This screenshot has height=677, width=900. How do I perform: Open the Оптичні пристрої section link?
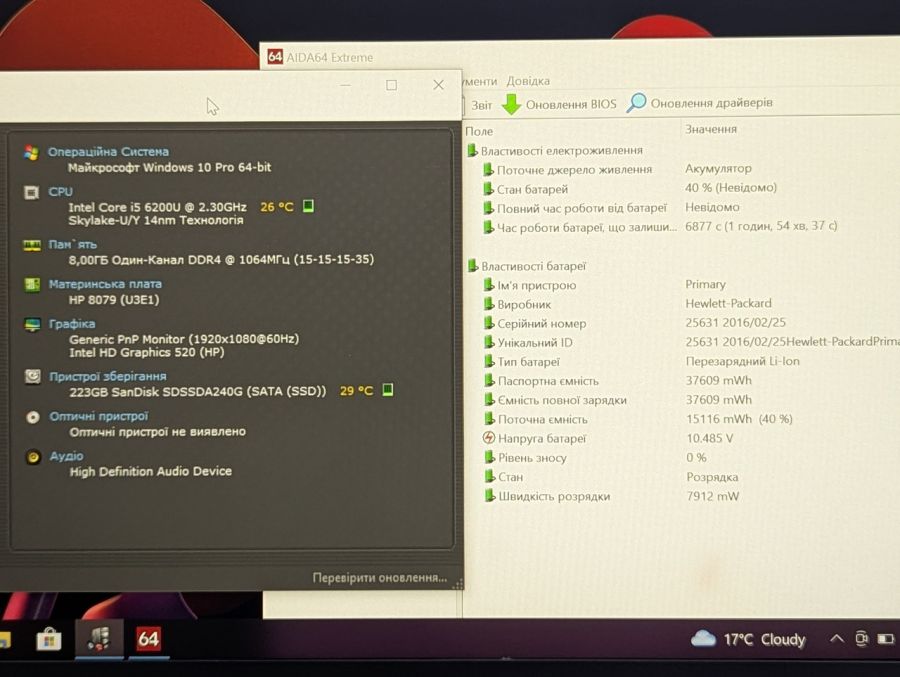coord(99,416)
